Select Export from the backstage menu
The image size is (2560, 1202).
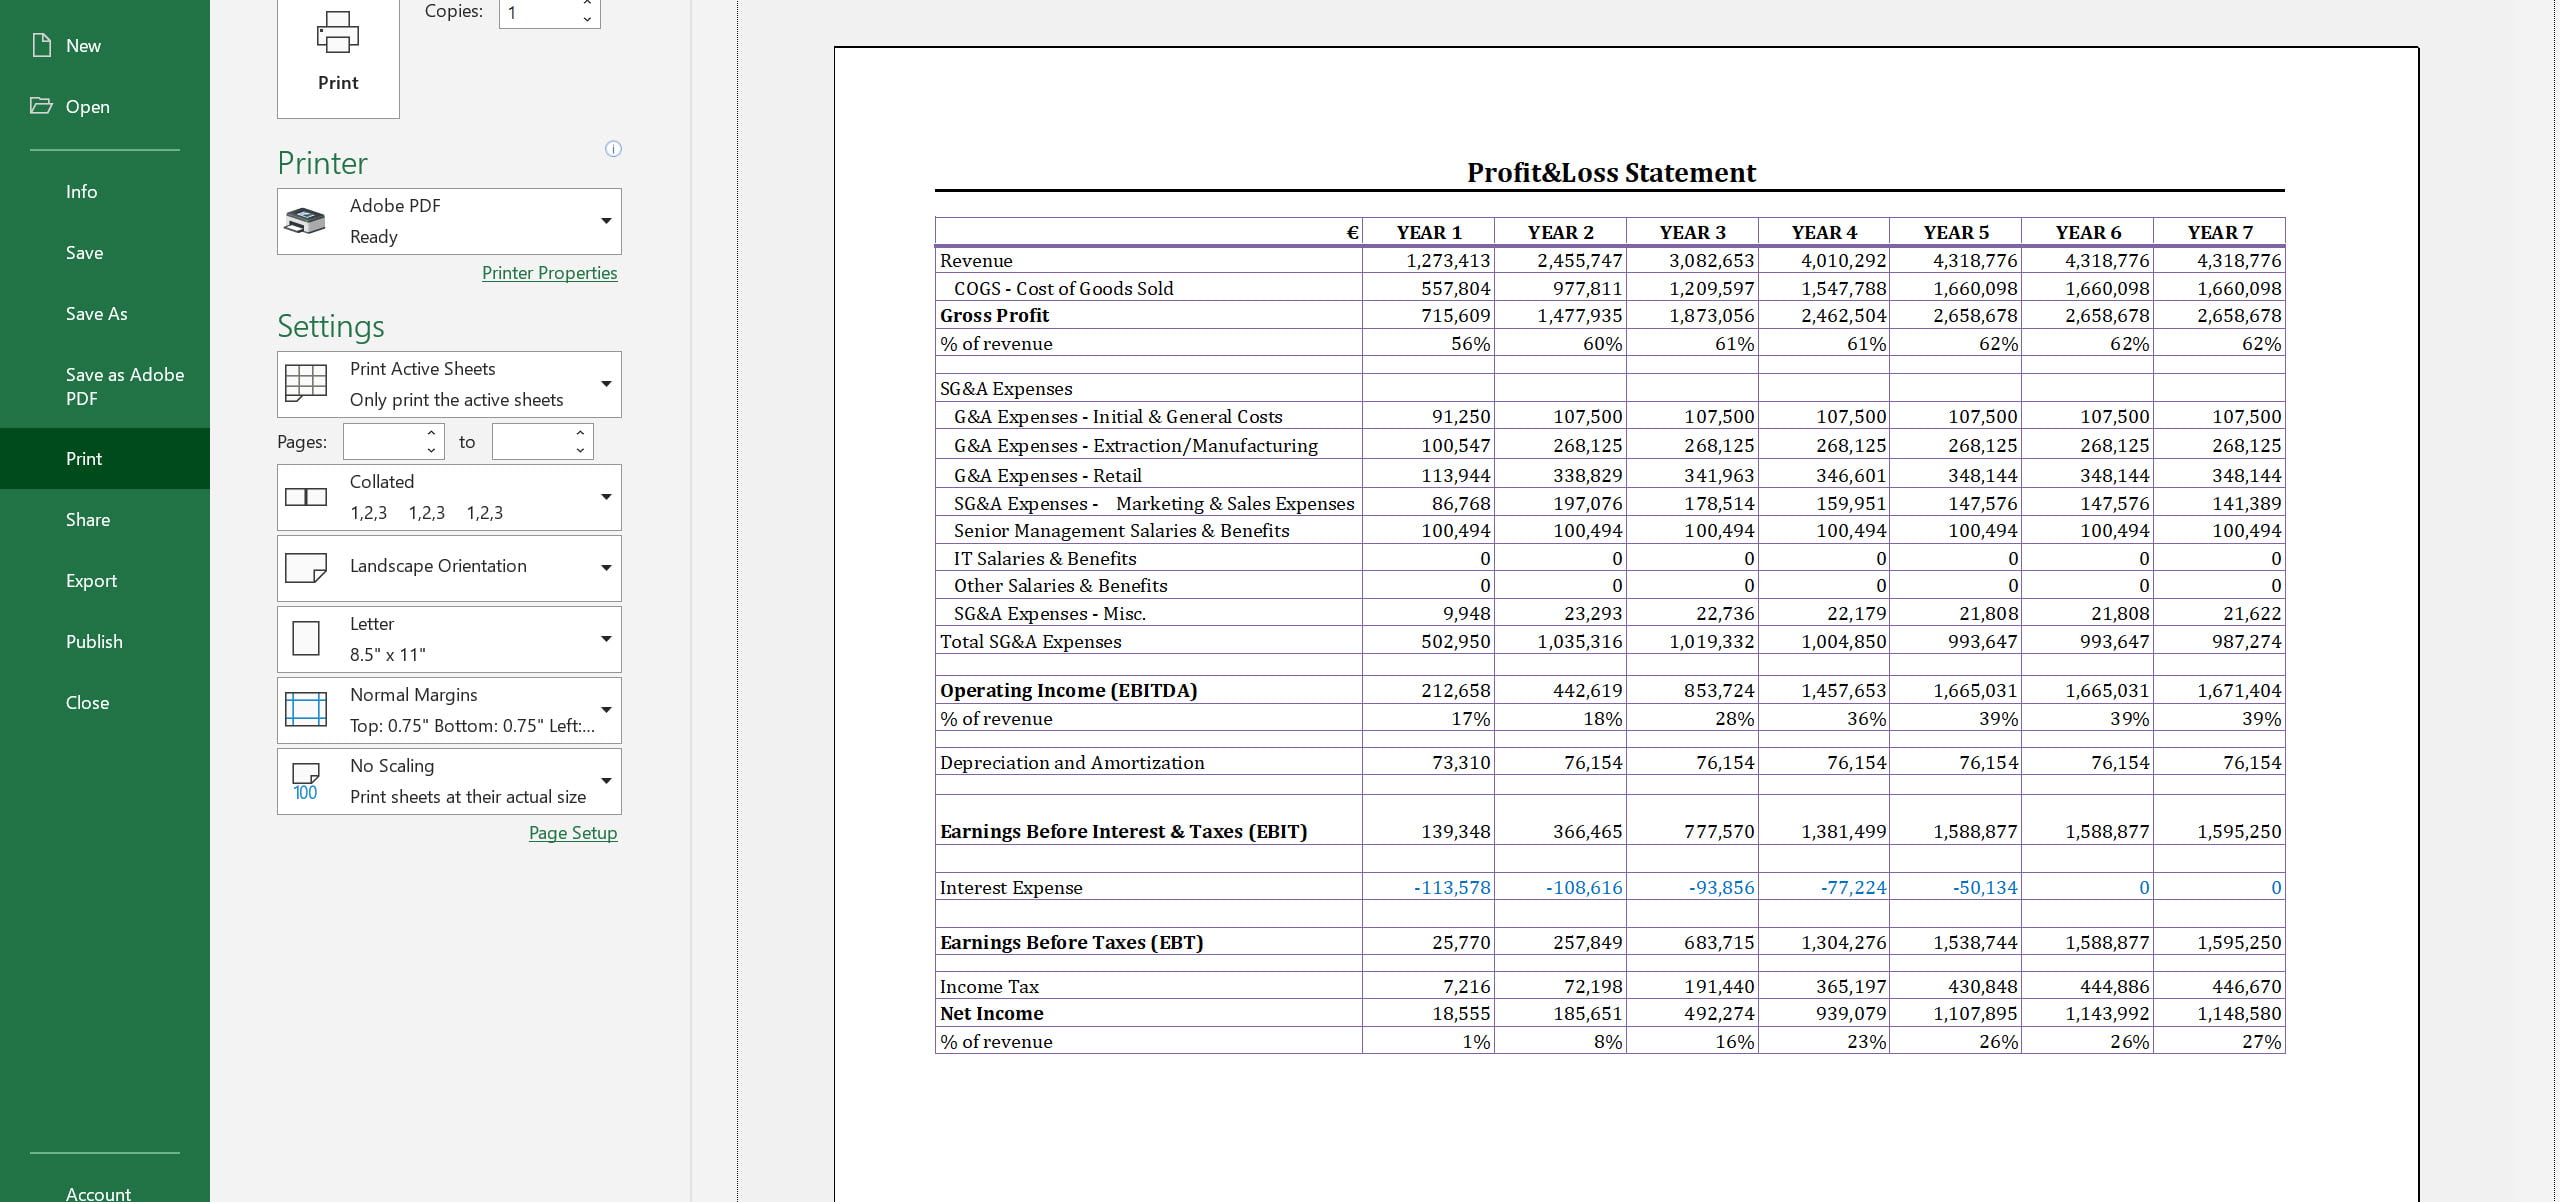coord(91,580)
